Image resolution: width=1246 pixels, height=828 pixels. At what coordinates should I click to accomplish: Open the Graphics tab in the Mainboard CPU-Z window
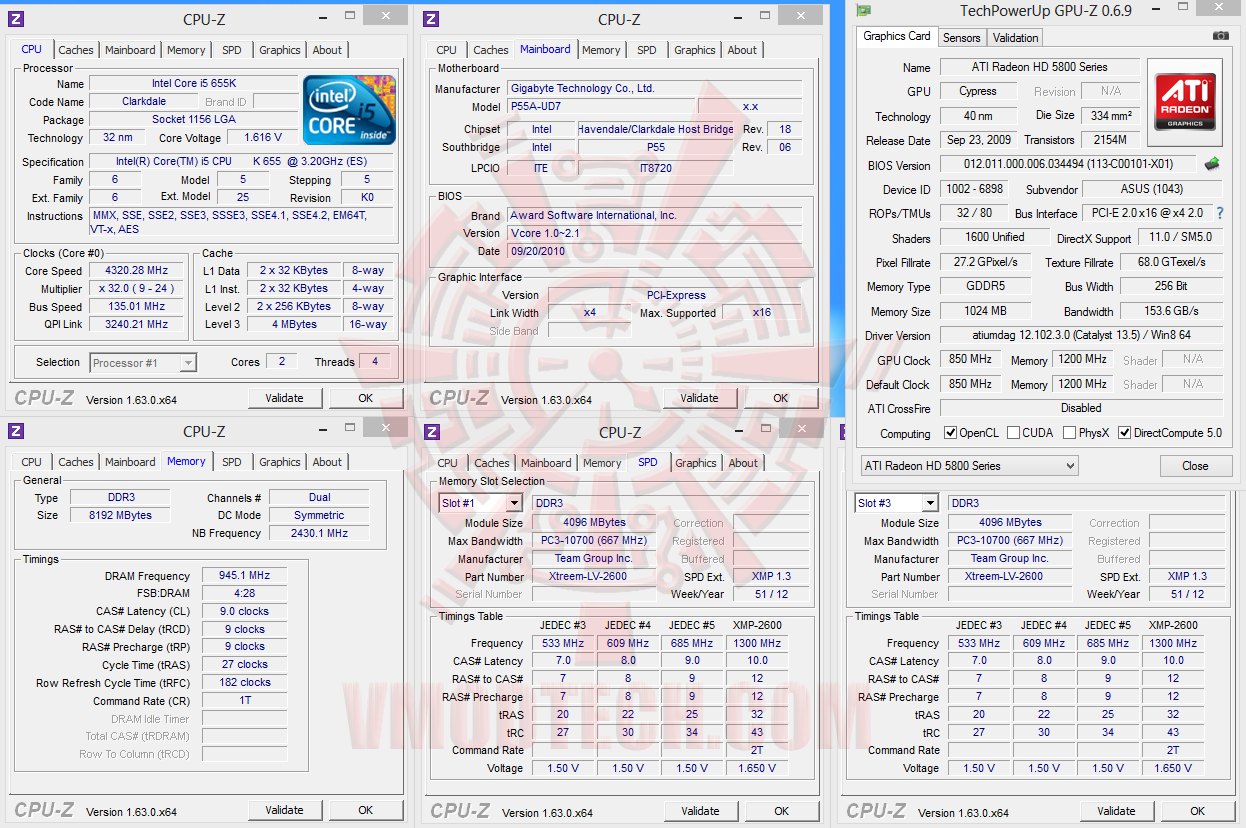click(695, 50)
